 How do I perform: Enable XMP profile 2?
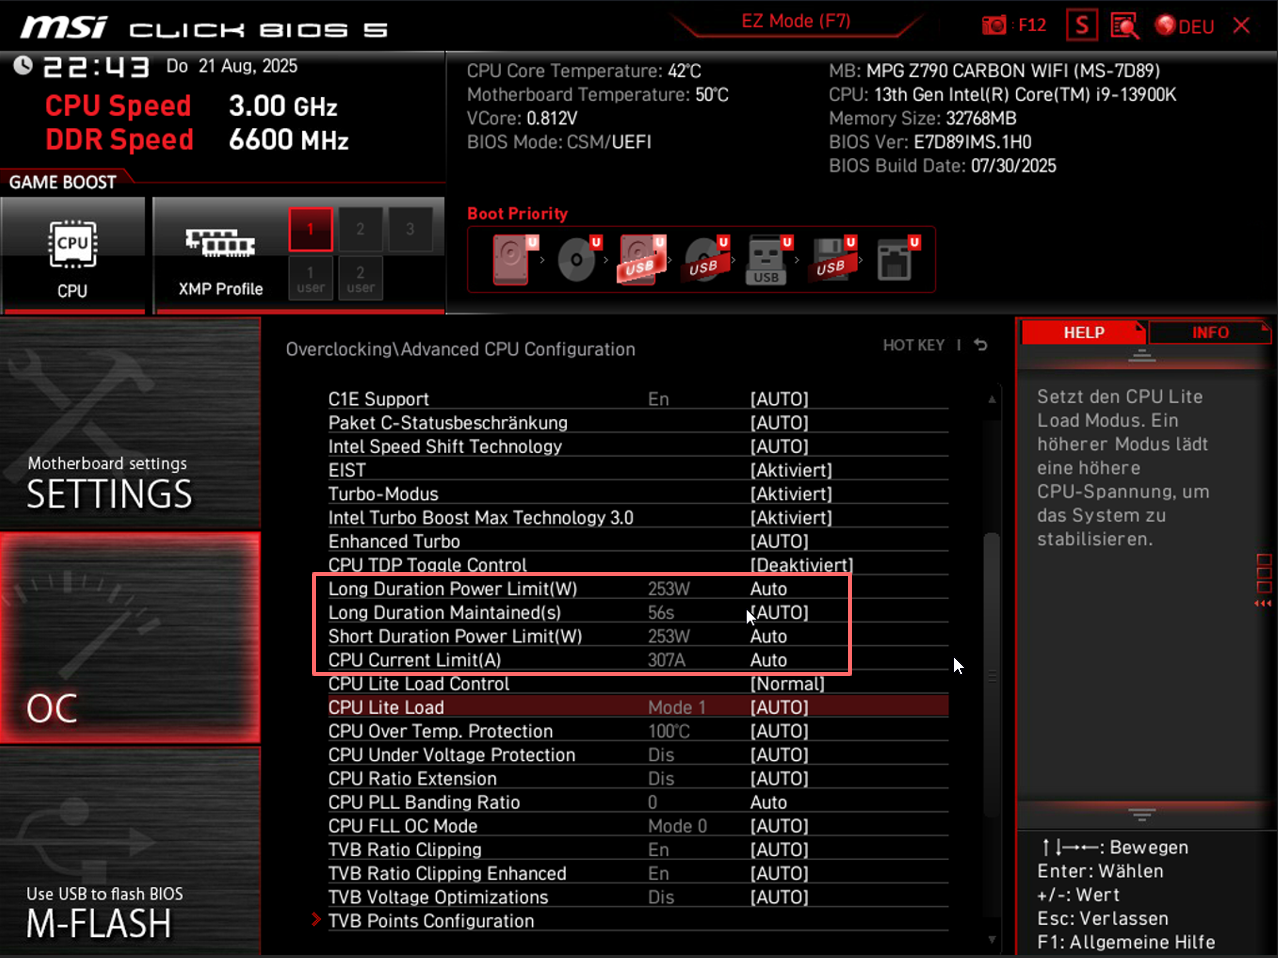pyautogui.click(x=360, y=229)
